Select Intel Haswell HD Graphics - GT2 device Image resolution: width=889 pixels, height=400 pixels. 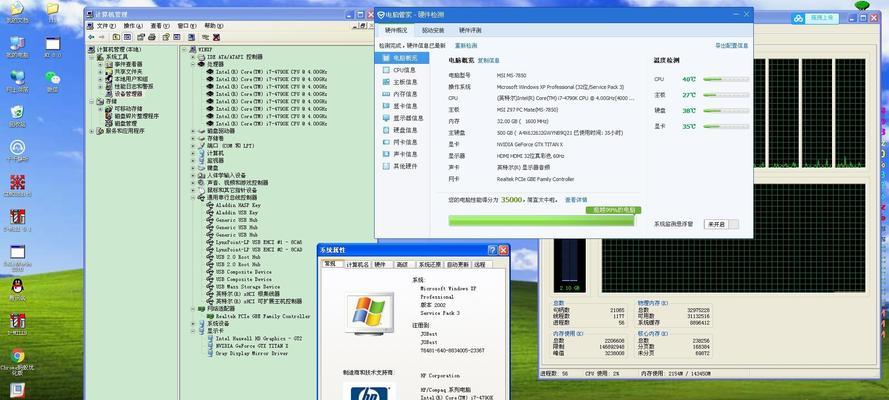[x=259, y=338]
